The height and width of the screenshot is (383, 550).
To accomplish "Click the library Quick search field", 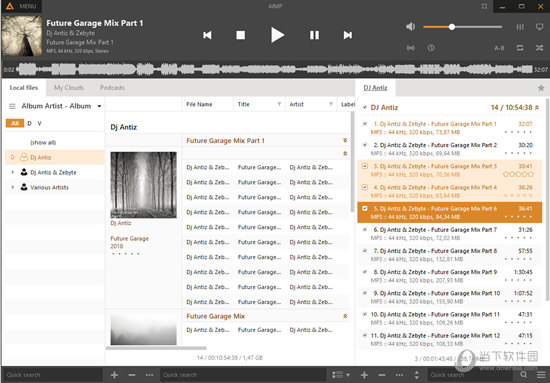I will click(x=53, y=375).
